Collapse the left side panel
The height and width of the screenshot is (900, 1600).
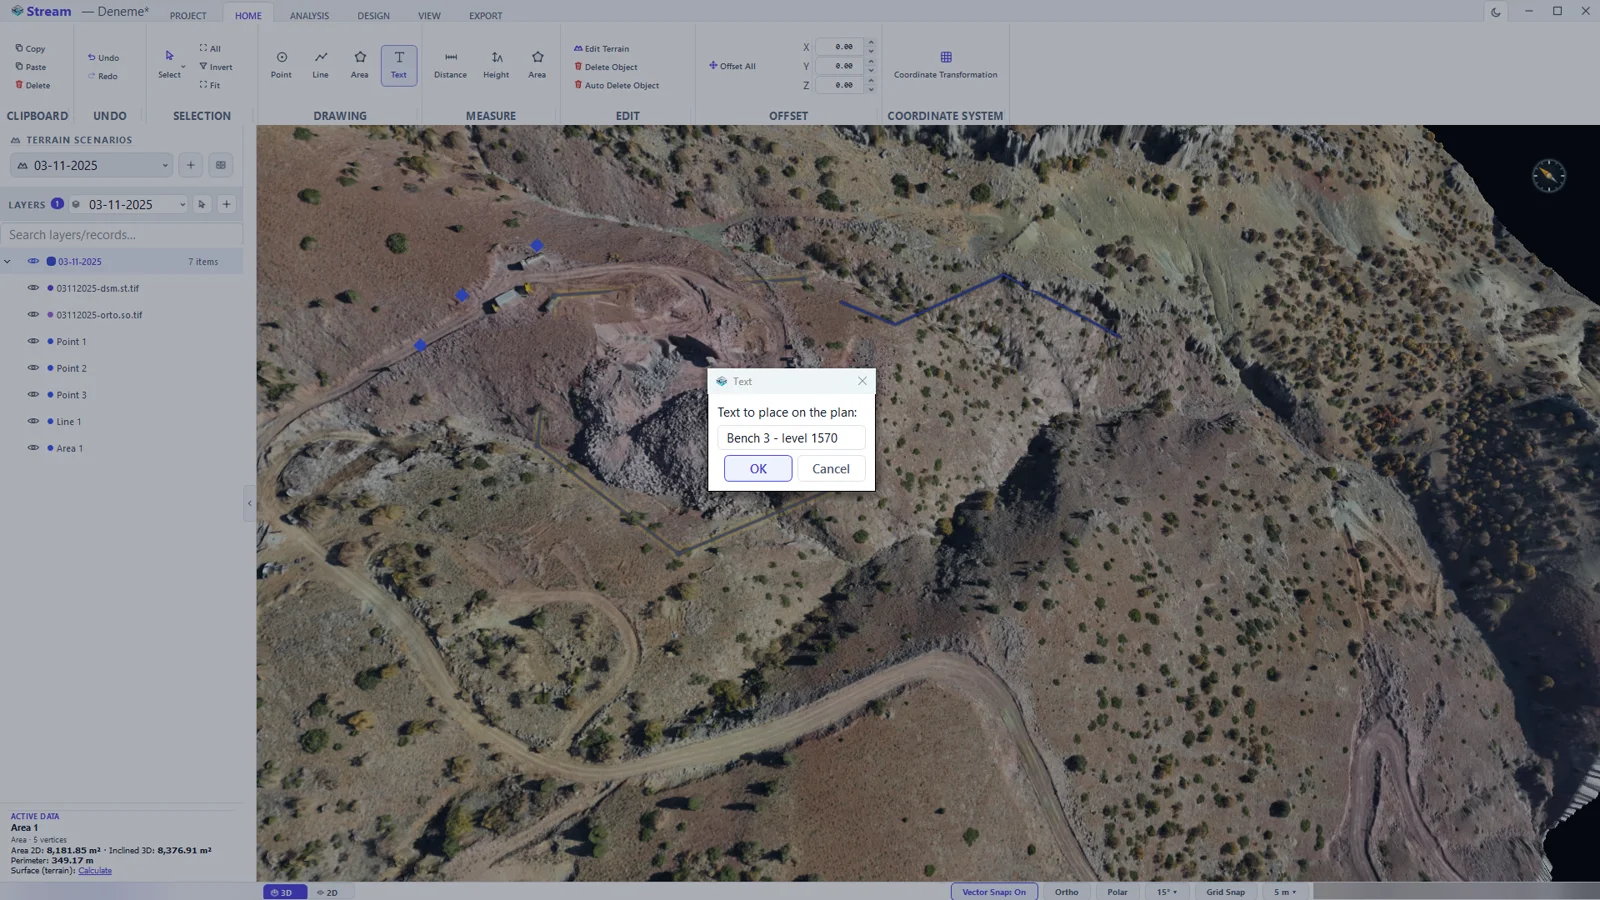coord(249,503)
